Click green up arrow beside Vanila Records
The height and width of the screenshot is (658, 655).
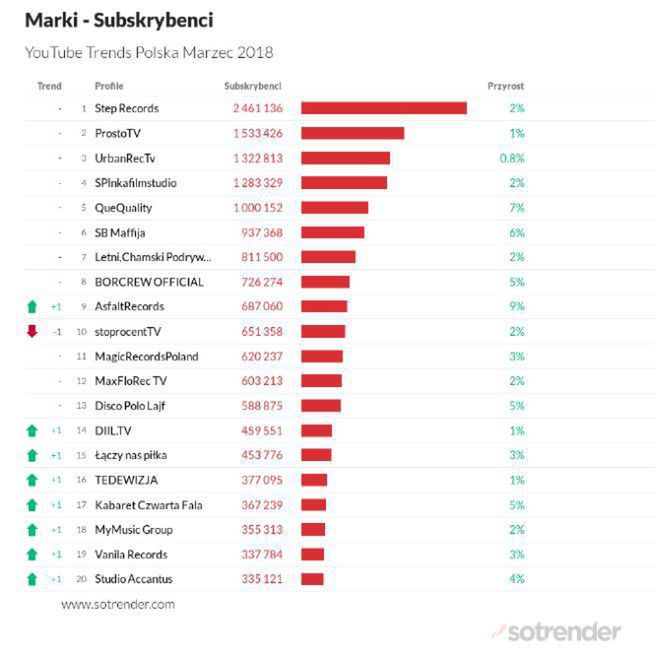(x=32, y=554)
